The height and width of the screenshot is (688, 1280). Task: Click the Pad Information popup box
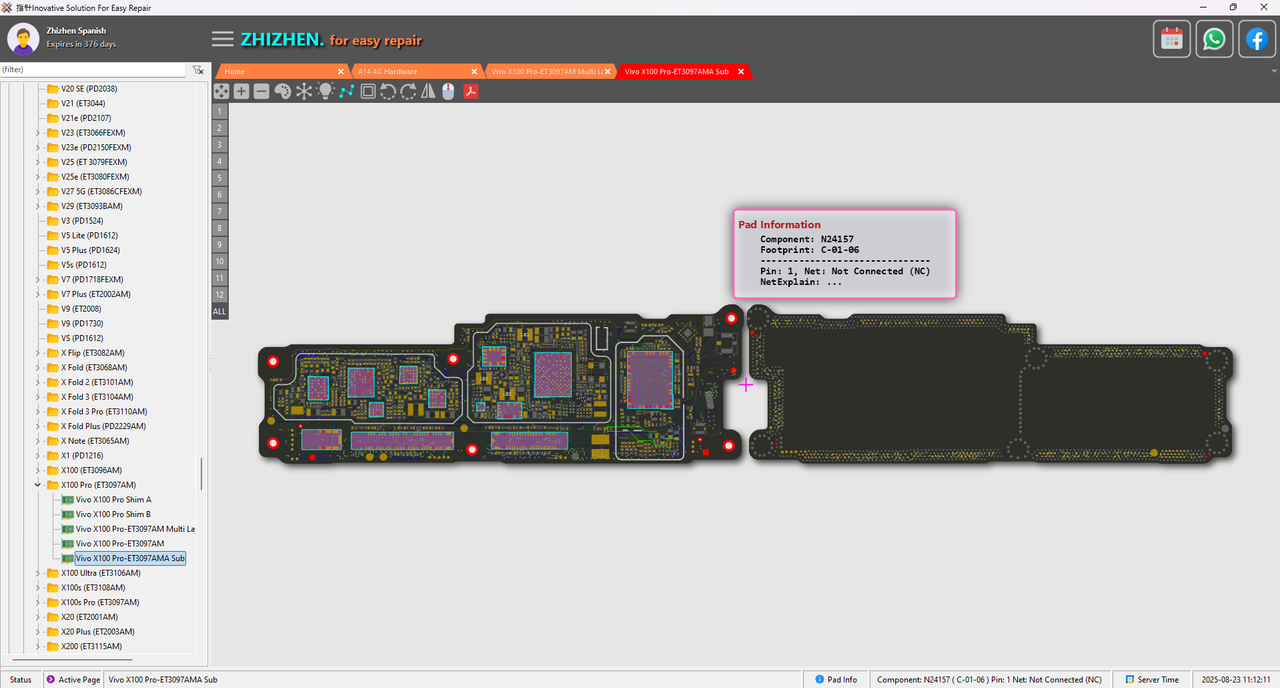tap(845, 253)
